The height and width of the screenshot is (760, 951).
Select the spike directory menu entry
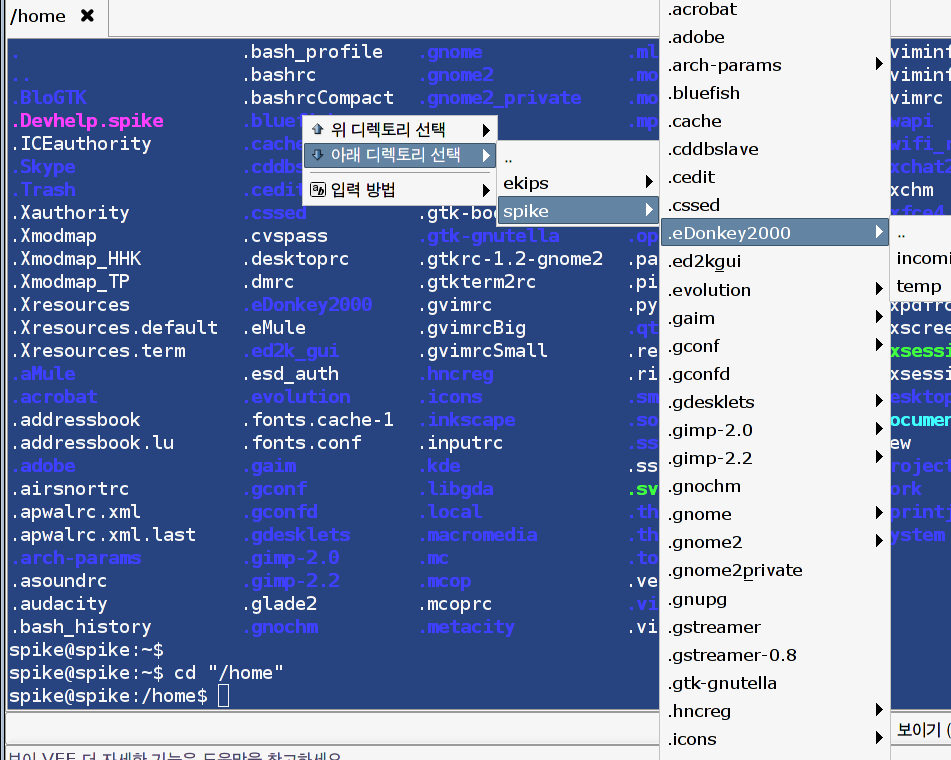[560, 211]
